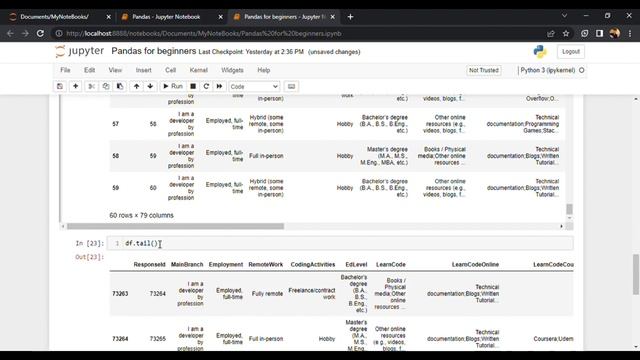Bookmark this page with star icon
The height and width of the screenshot is (360, 640).
point(566,33)
